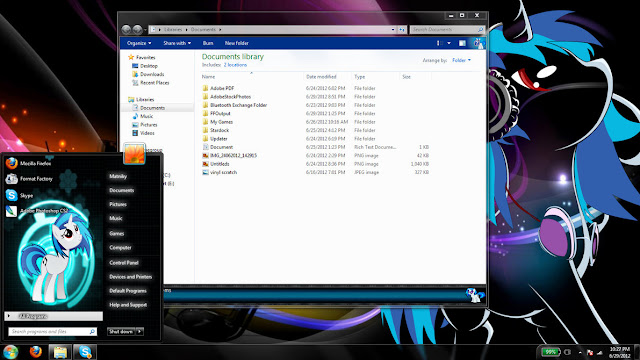Open Documents from the Start menu
The width and height of the screenshot is (640, 360).
121,190
